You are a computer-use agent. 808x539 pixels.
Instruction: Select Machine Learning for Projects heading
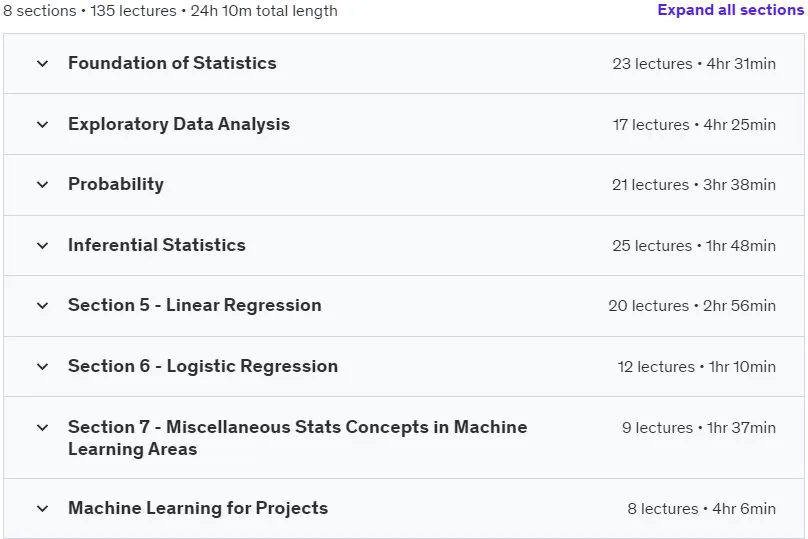tap(198, 508)
